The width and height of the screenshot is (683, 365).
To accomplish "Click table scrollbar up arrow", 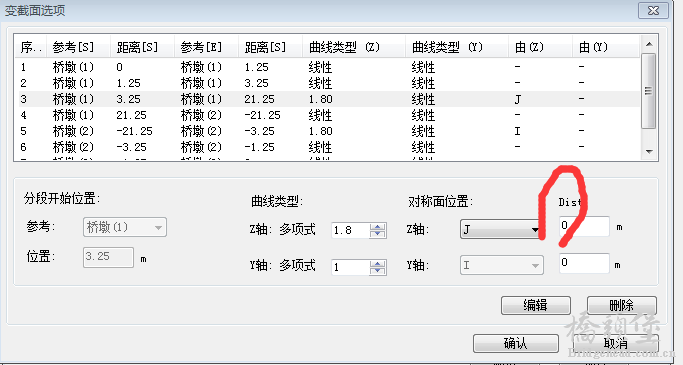I will (649, 44).
